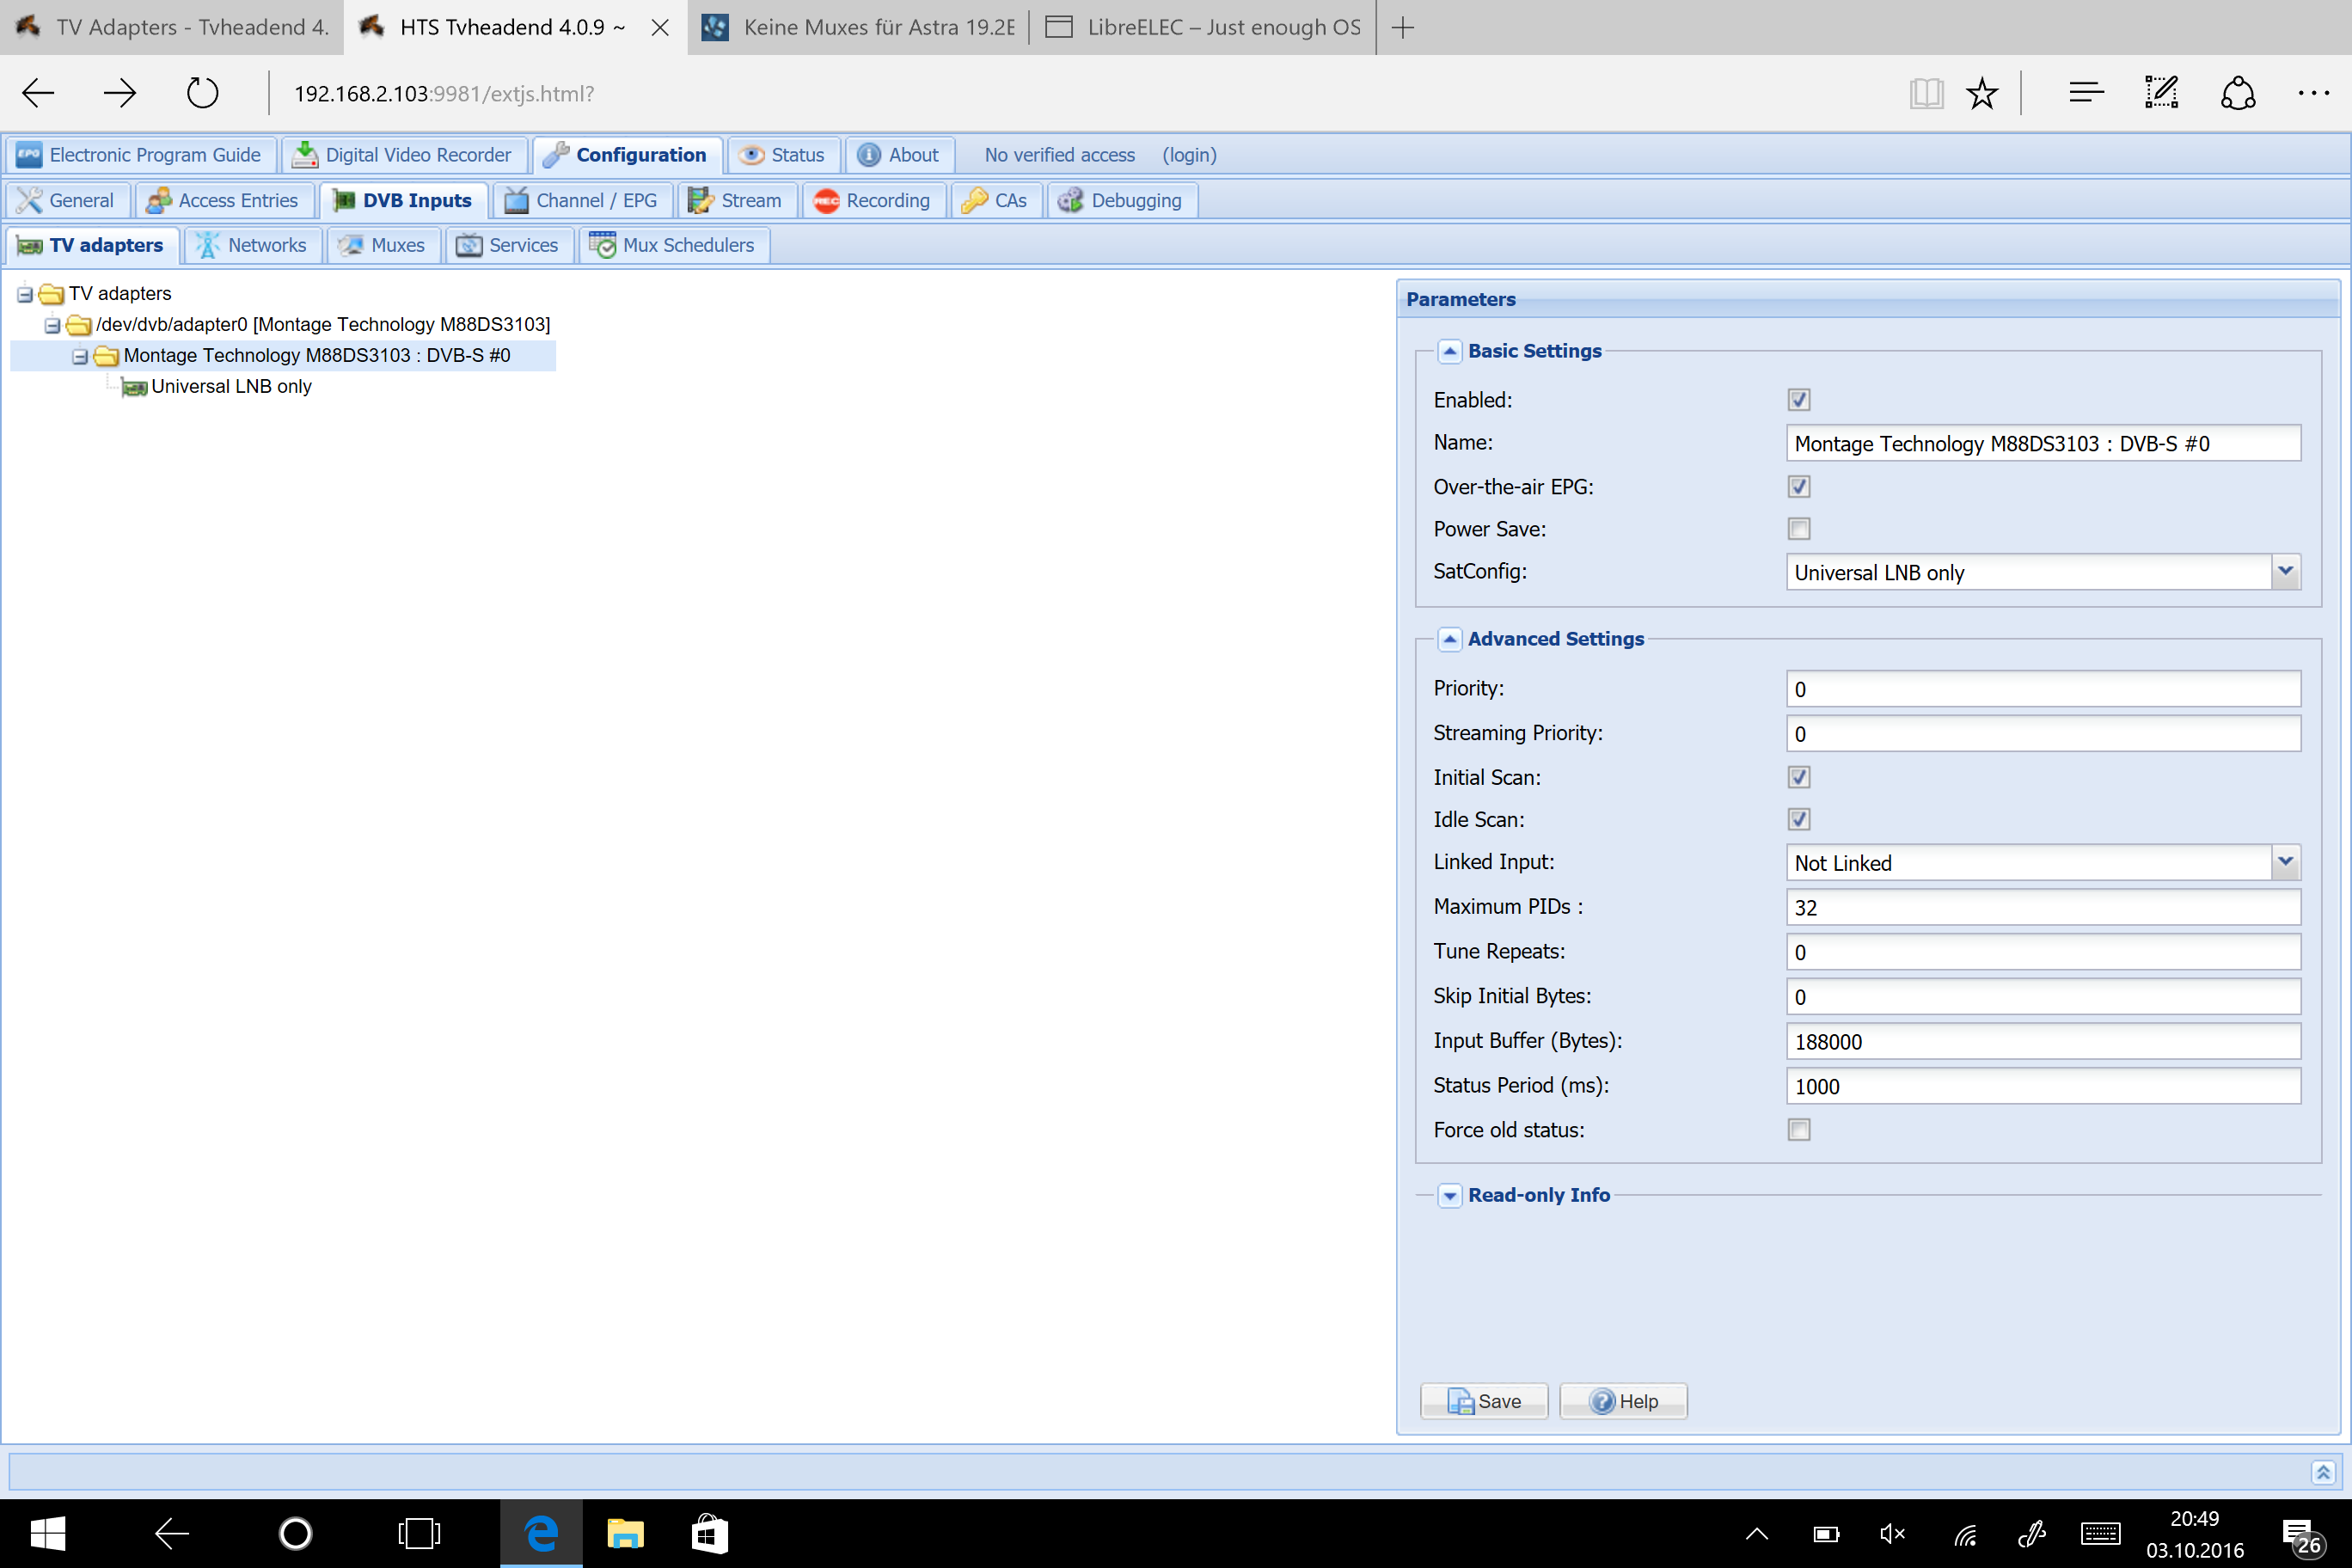Open the About tab
Image resolution: width=2352 pixels, height=1568 pixels.
coord(899,155)
